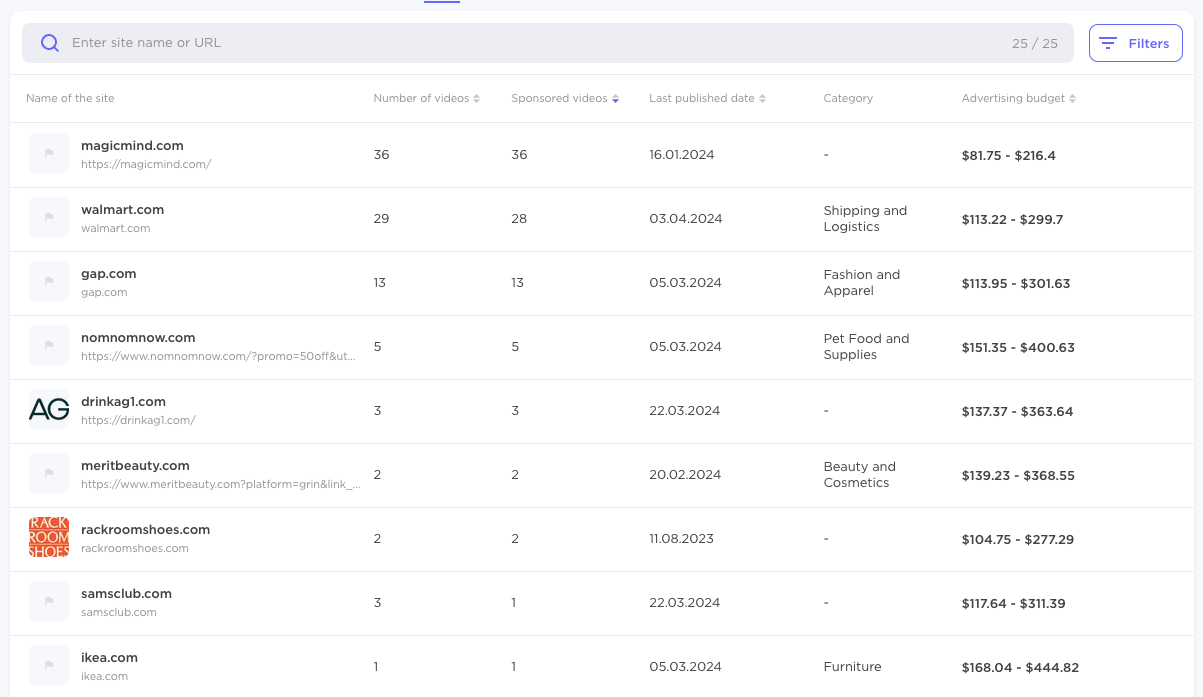This screenshot has width=1203, height=697.
Task: Click the Category column header
Action: (x=847, y=98)
